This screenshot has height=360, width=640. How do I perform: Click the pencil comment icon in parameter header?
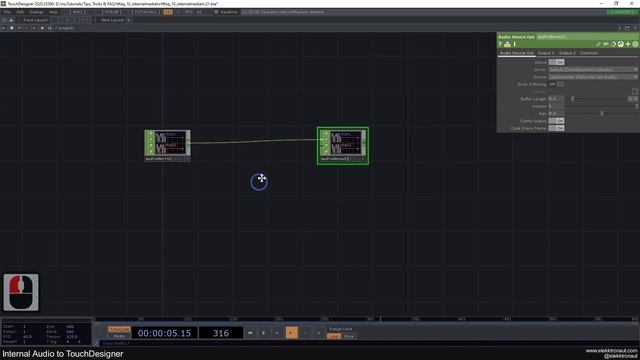[598, 44]
